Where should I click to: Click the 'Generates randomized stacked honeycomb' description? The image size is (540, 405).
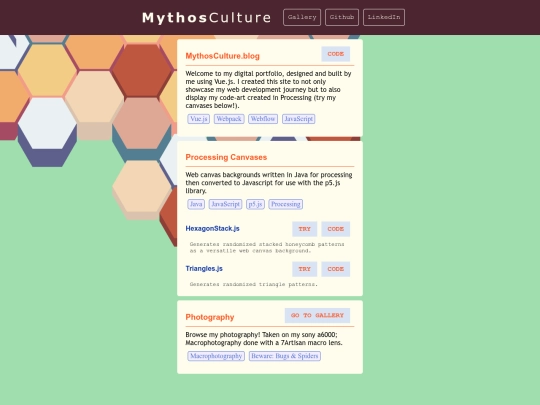267,247
